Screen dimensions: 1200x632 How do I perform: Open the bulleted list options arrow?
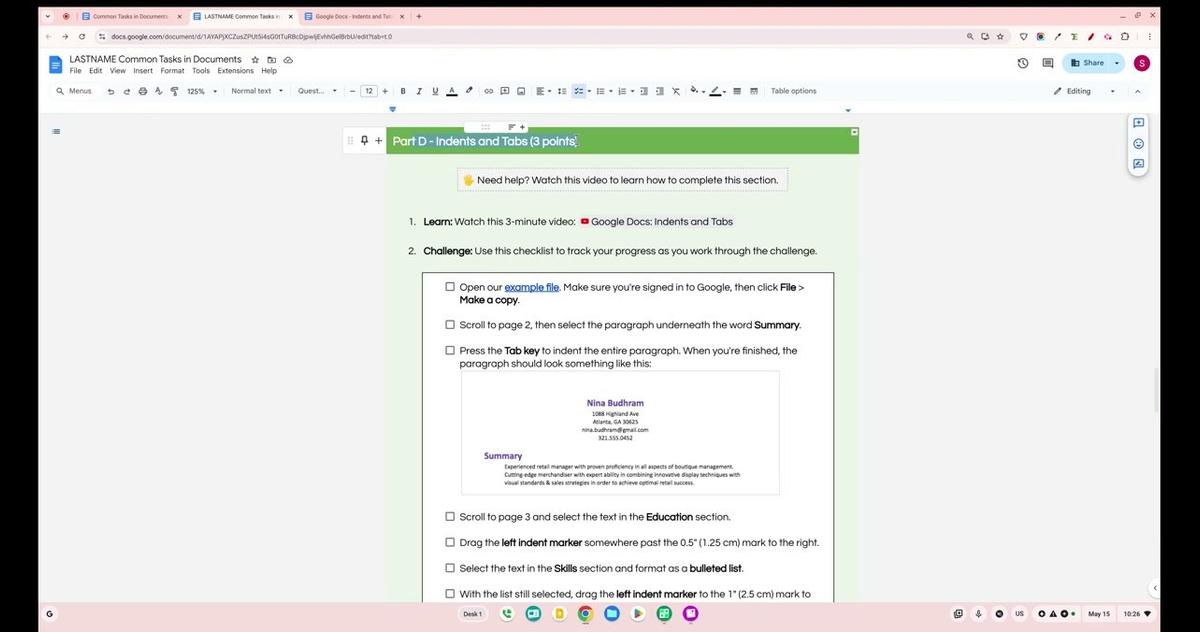click(x=611, y=91)
